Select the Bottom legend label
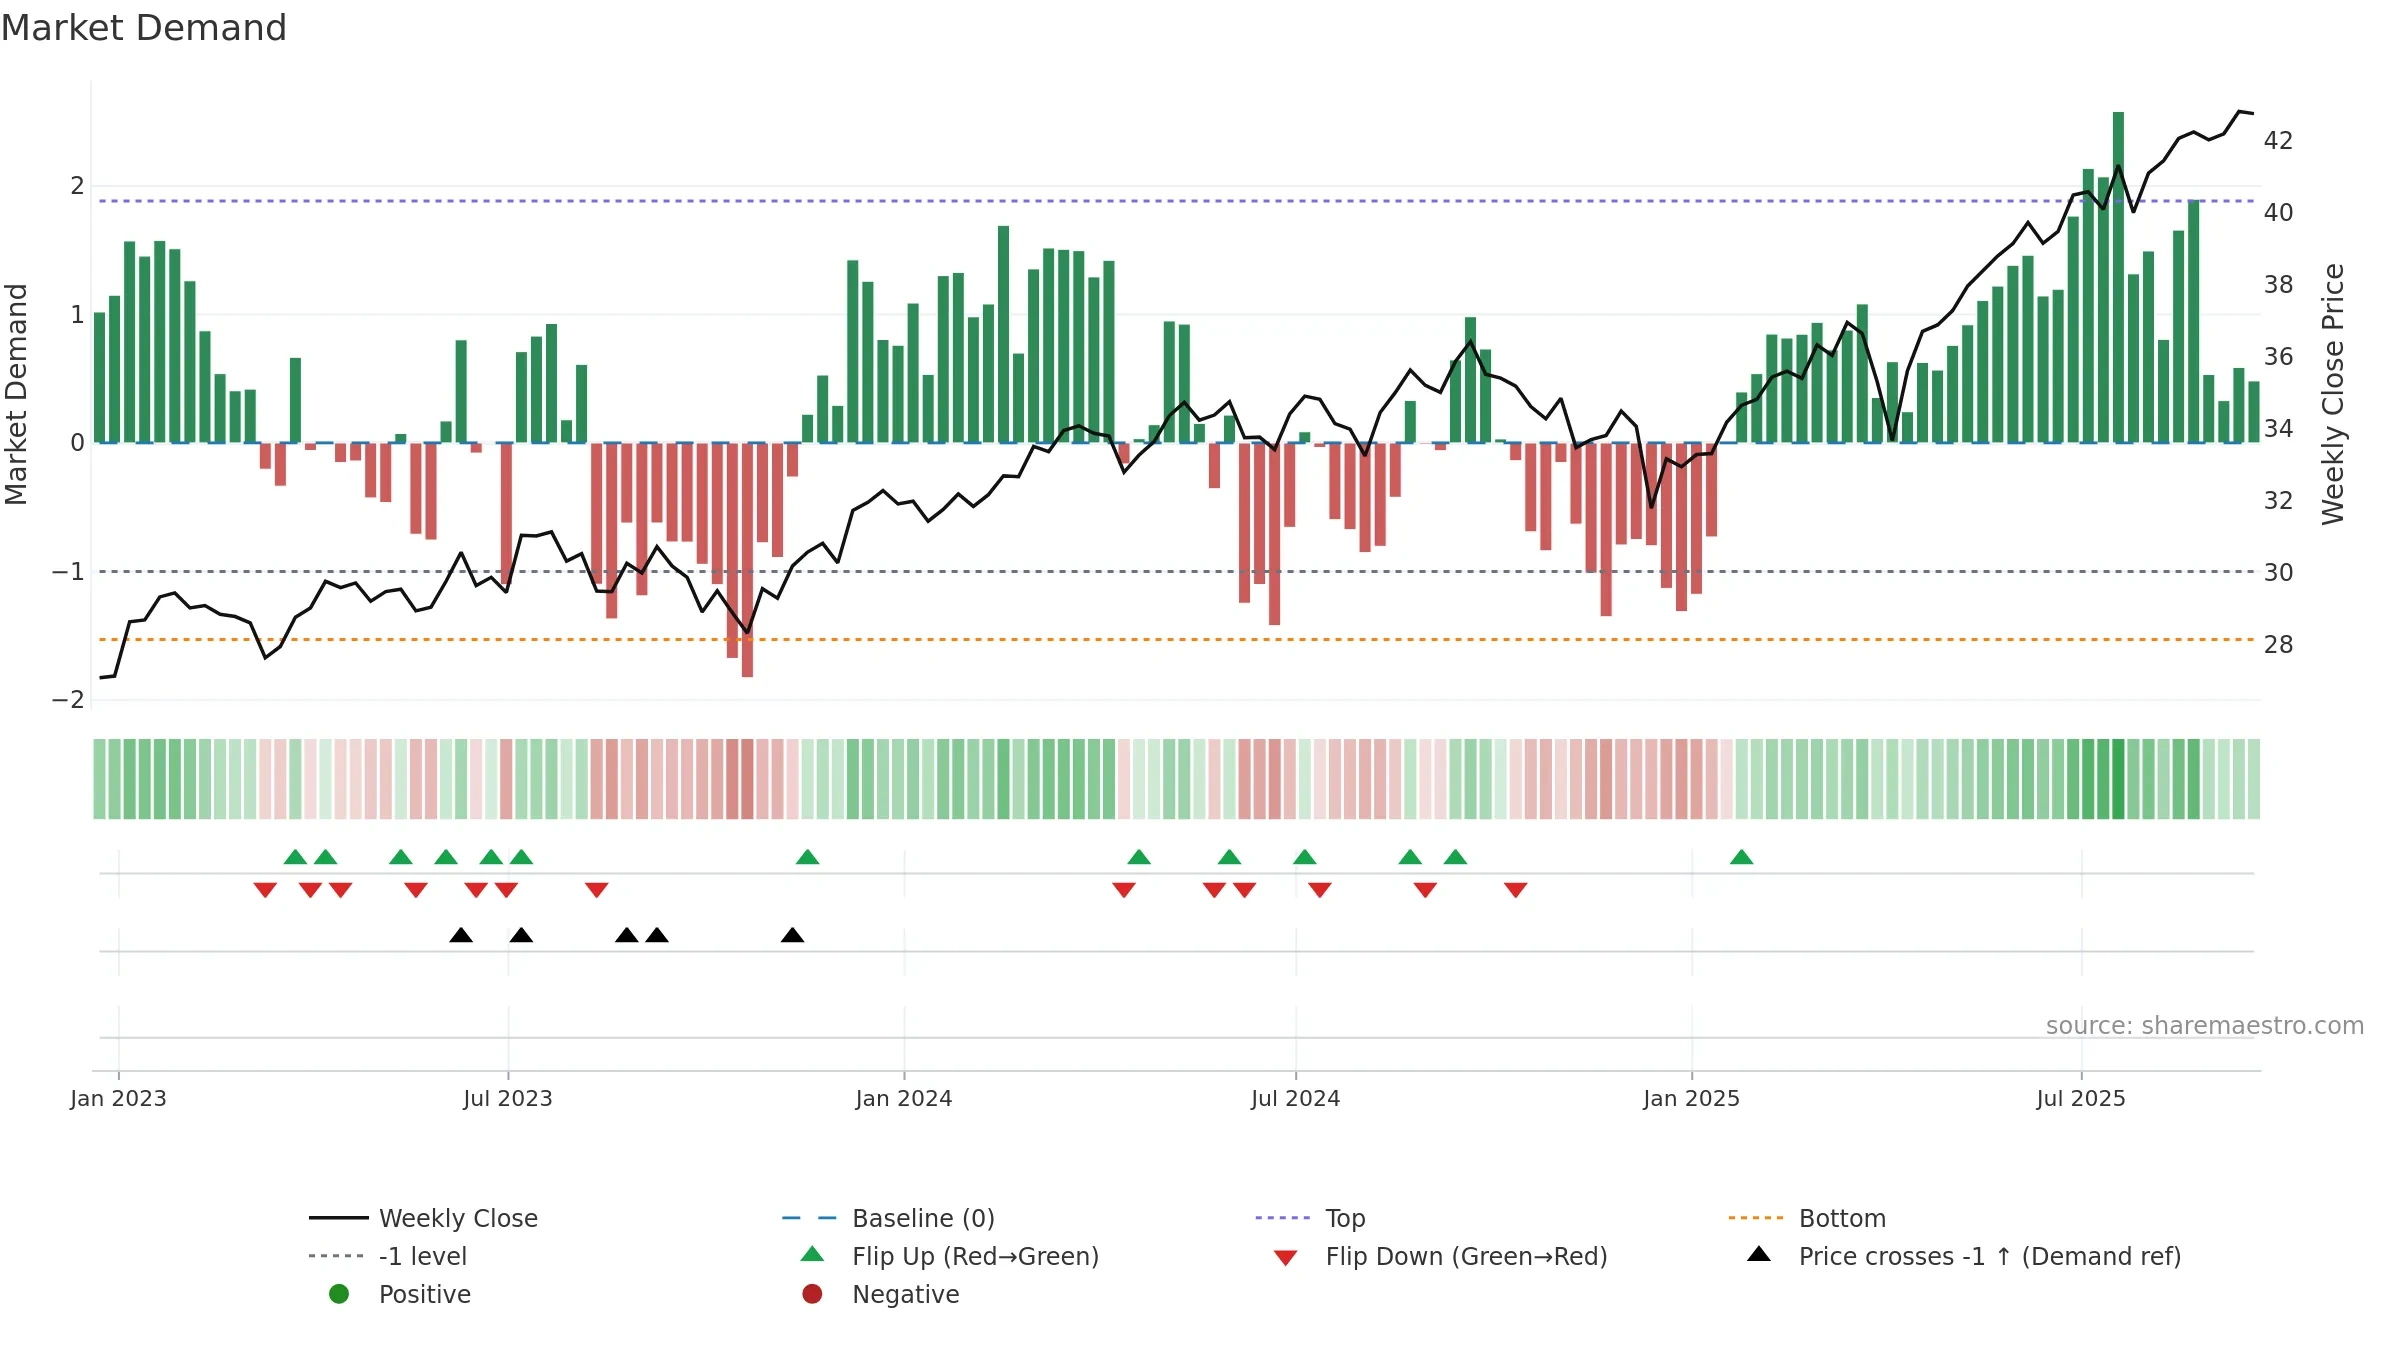Viewport: 2400px width, 1350px height. coord(1842,1218)
